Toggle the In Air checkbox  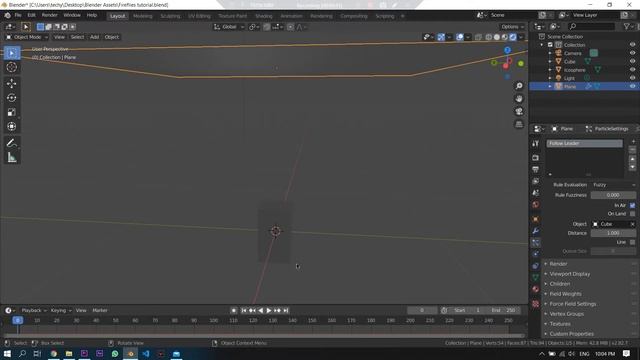point(632,205)
